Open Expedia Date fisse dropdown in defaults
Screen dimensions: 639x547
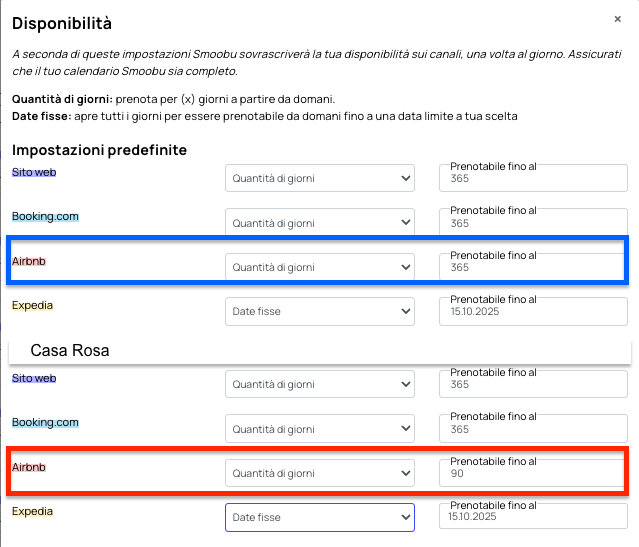click(320, 311)
